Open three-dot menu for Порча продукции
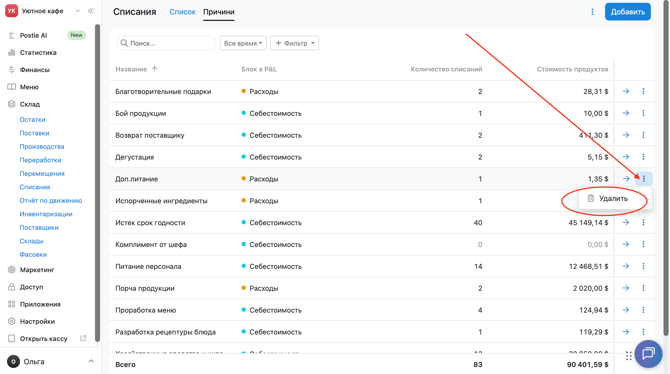 [644, 288]
